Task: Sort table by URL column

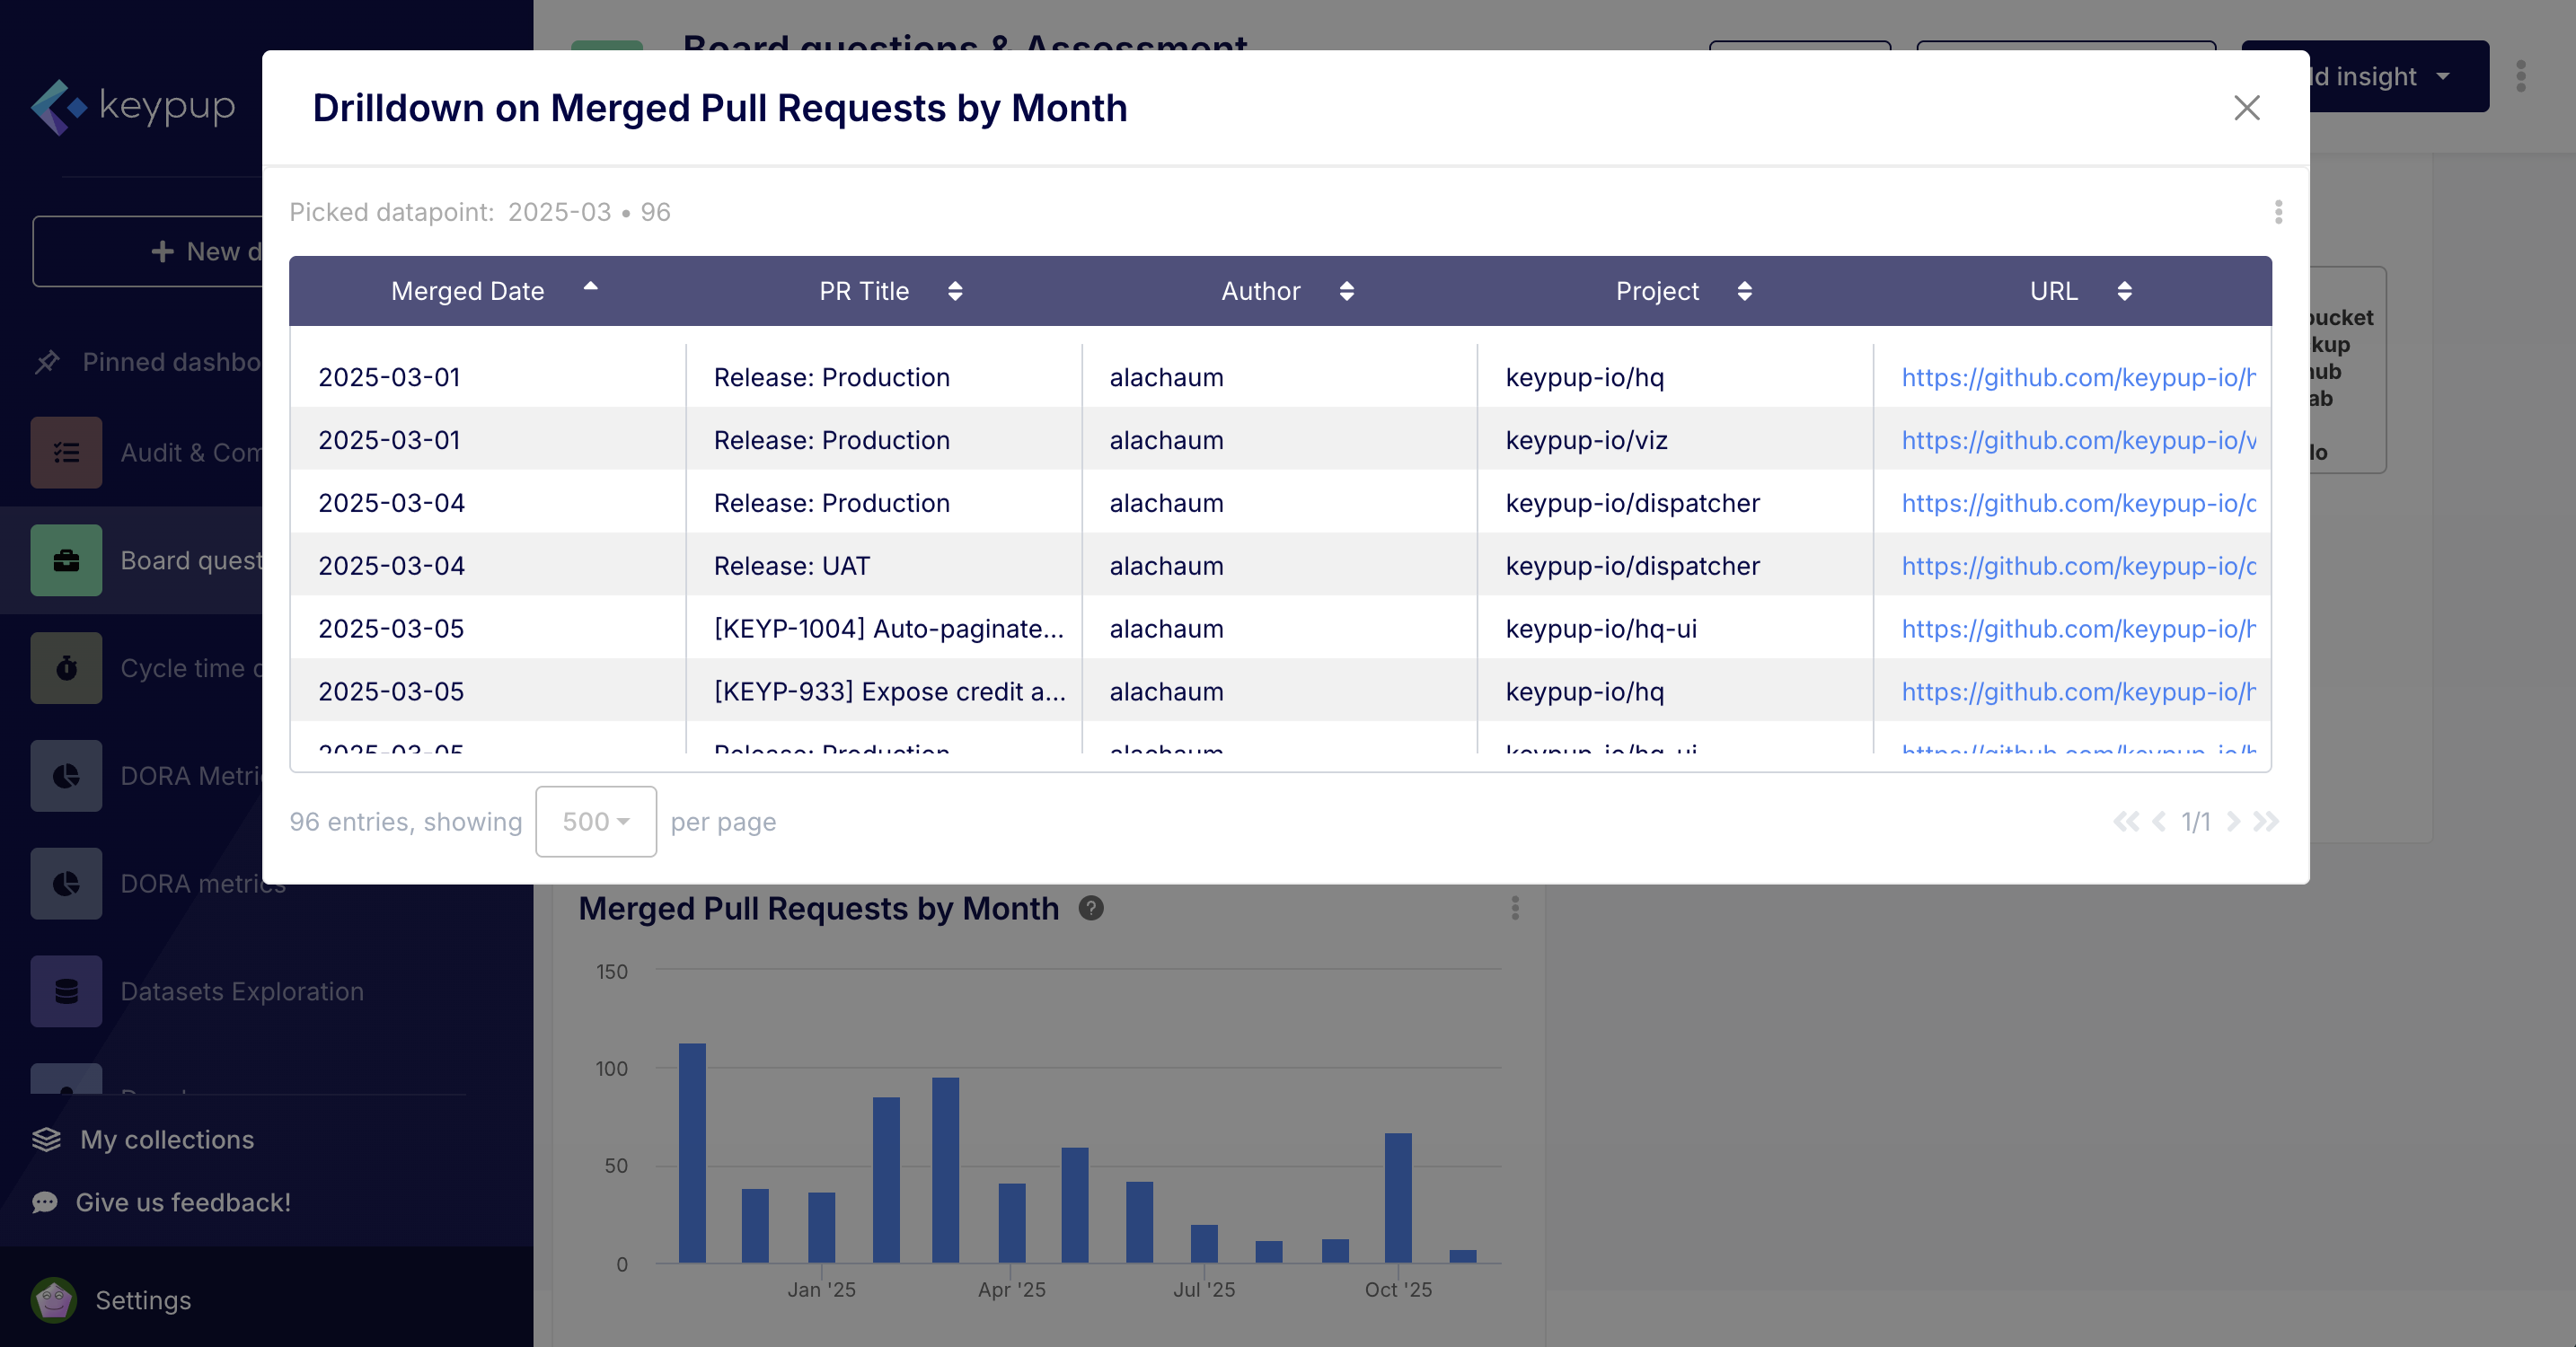Action: pos(2123,291)
